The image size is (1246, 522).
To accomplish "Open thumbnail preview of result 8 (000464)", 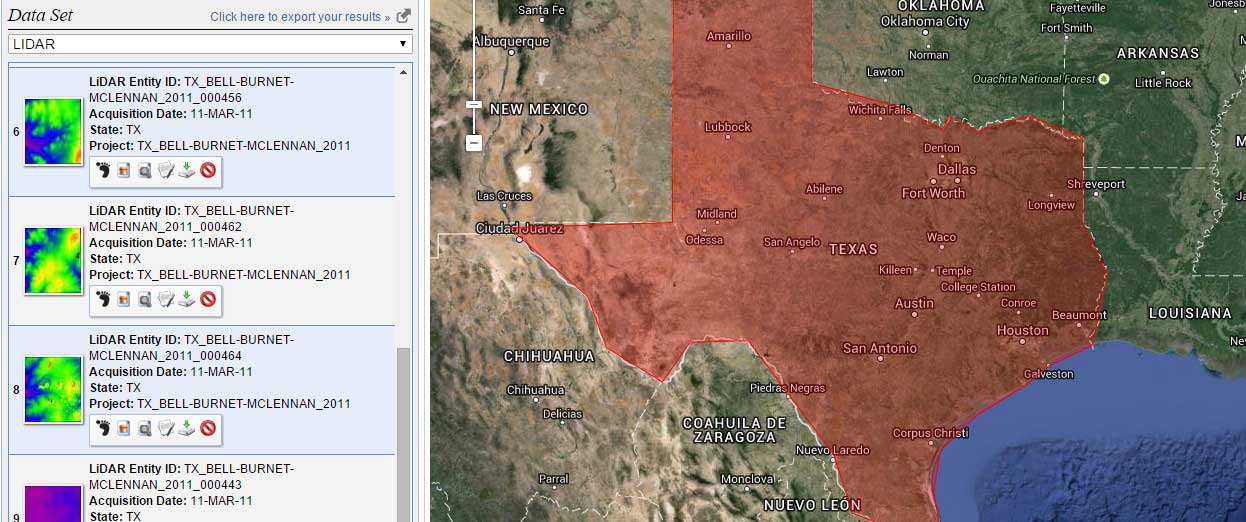I will coord(53,390).
